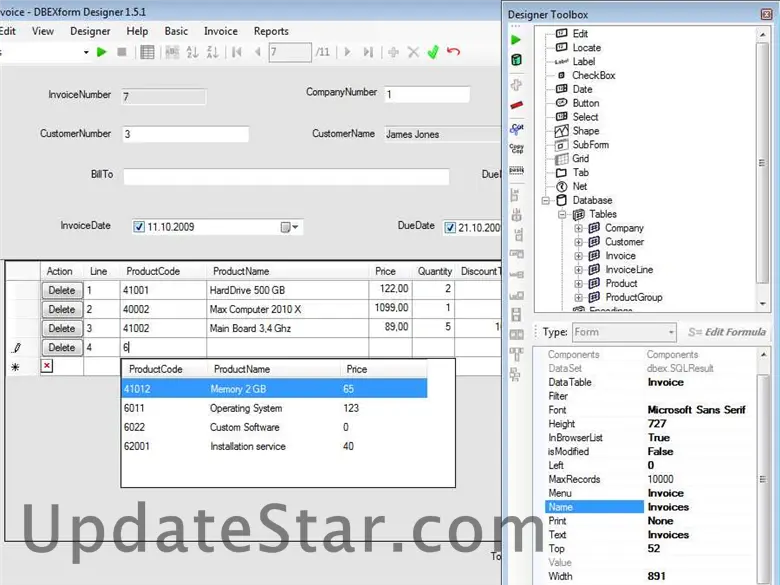Switch to grid view icon in toolbar
This screenshot has height=585, width=780.
click(147, 52)
